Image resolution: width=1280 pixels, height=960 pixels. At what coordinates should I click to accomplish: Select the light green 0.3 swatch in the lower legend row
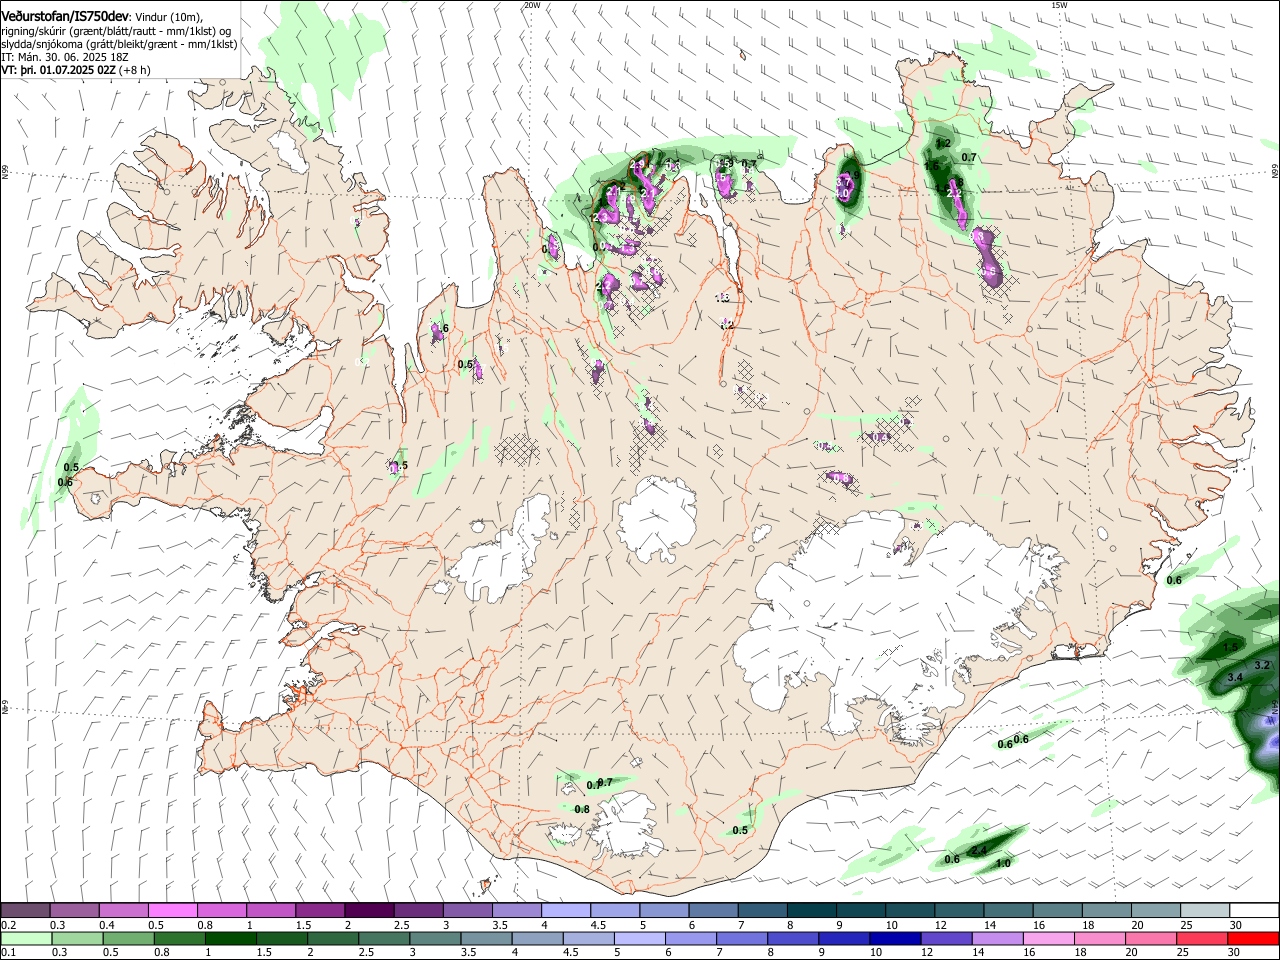77,938
